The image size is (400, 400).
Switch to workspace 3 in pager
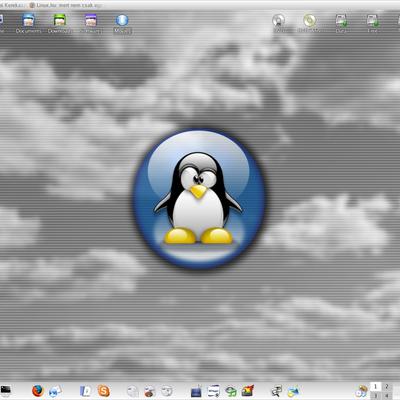click(375, 395)
